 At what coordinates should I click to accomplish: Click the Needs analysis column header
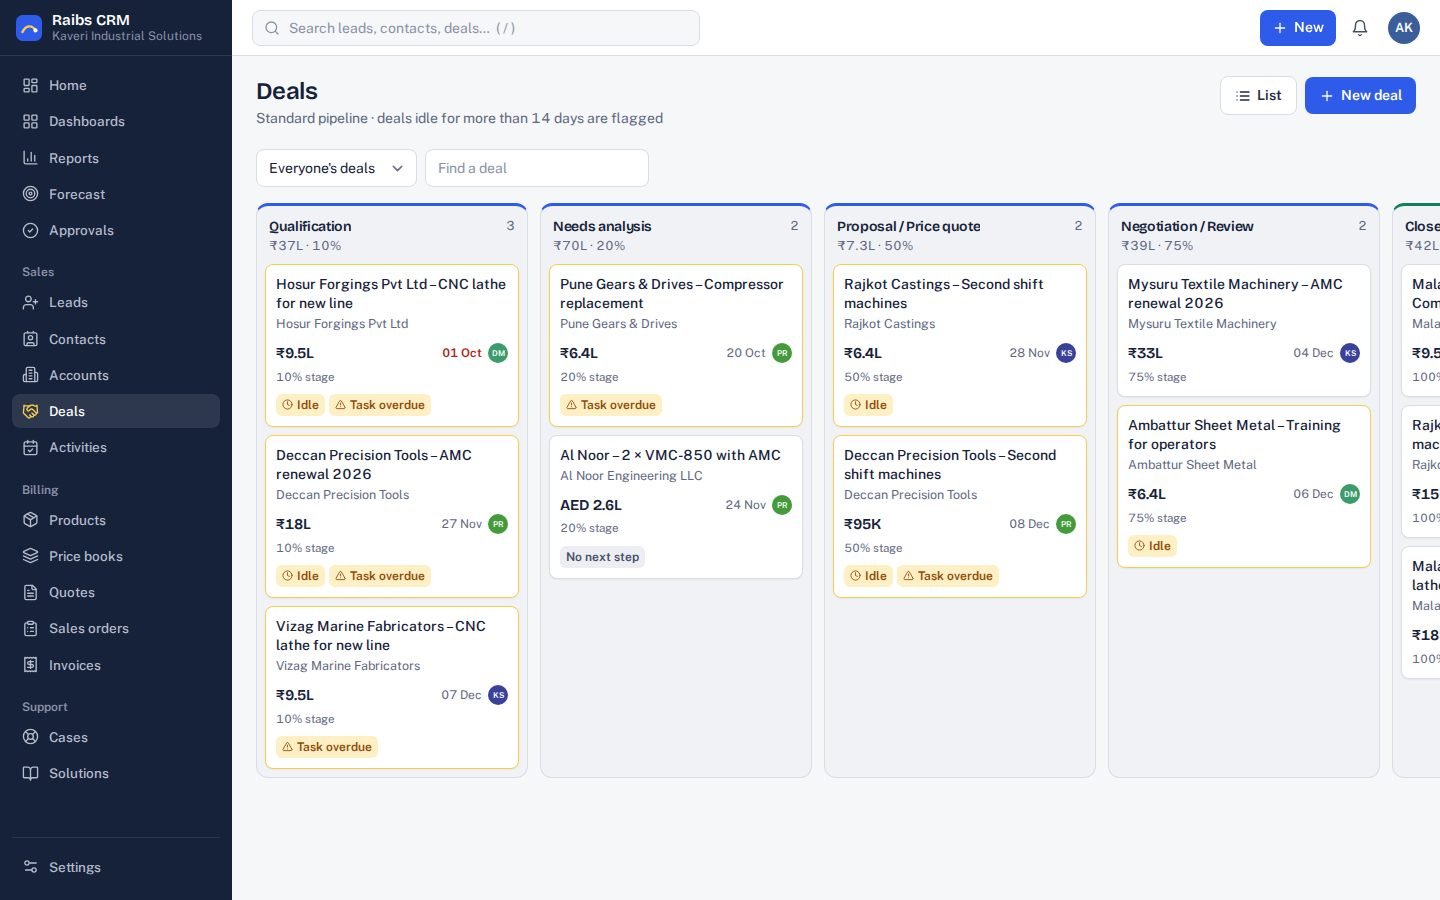point(602,226)
